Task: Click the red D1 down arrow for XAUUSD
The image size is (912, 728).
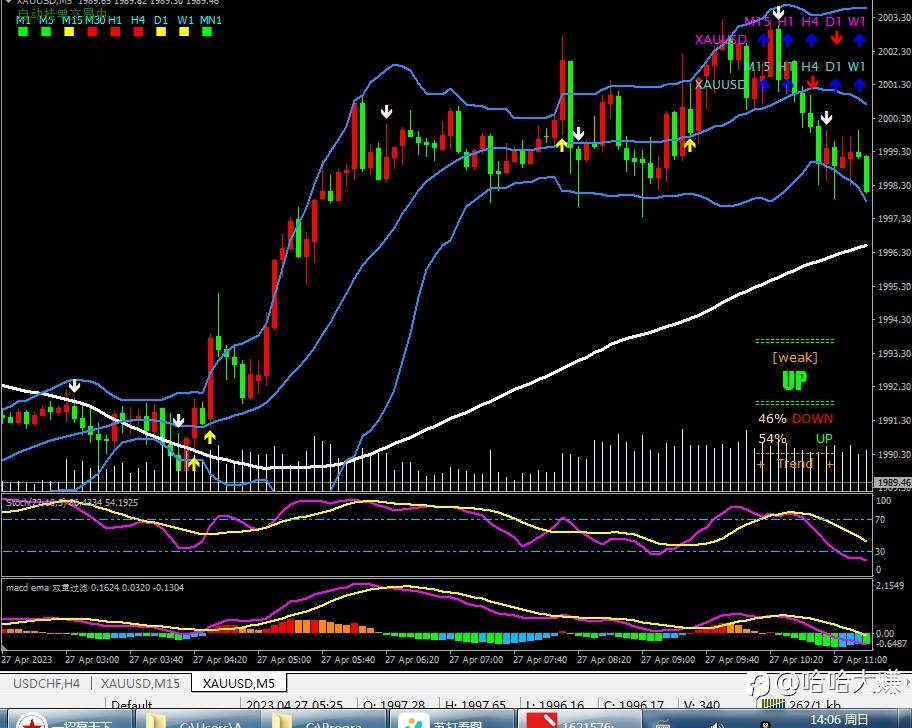Action: click(836, 39)
